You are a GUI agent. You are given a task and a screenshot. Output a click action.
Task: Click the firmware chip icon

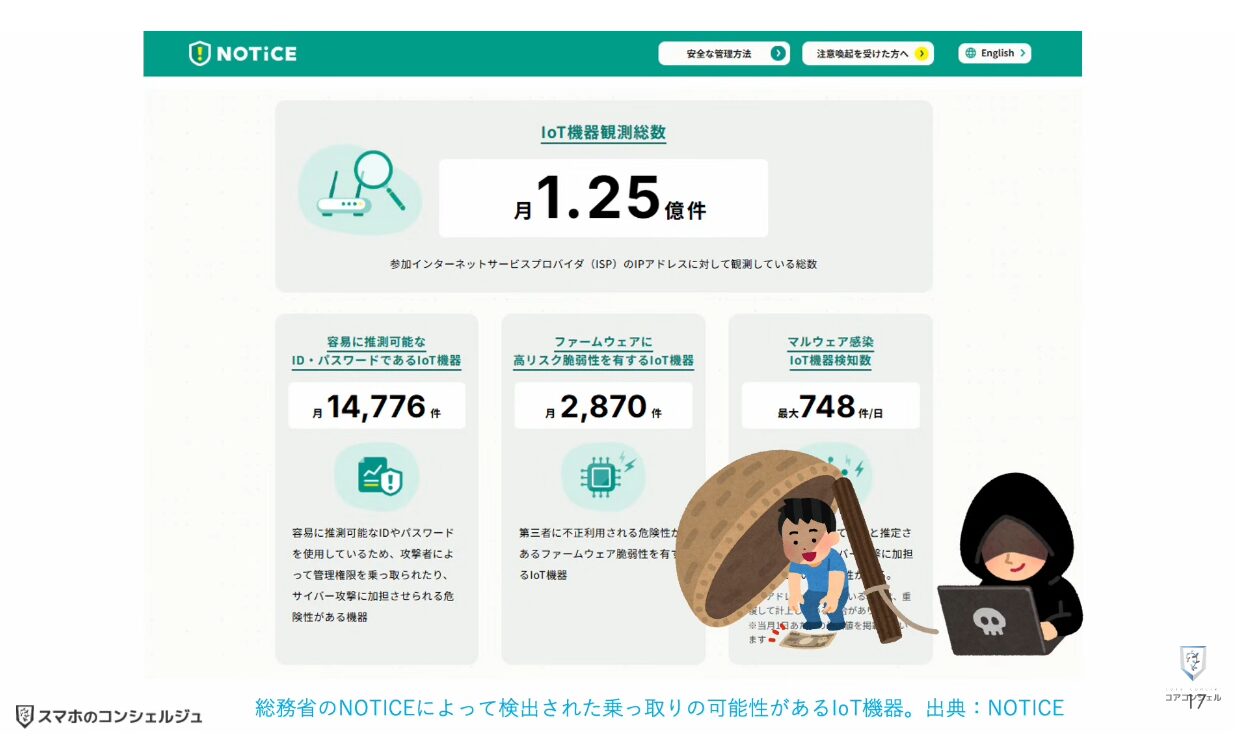(x=602, y=477)
